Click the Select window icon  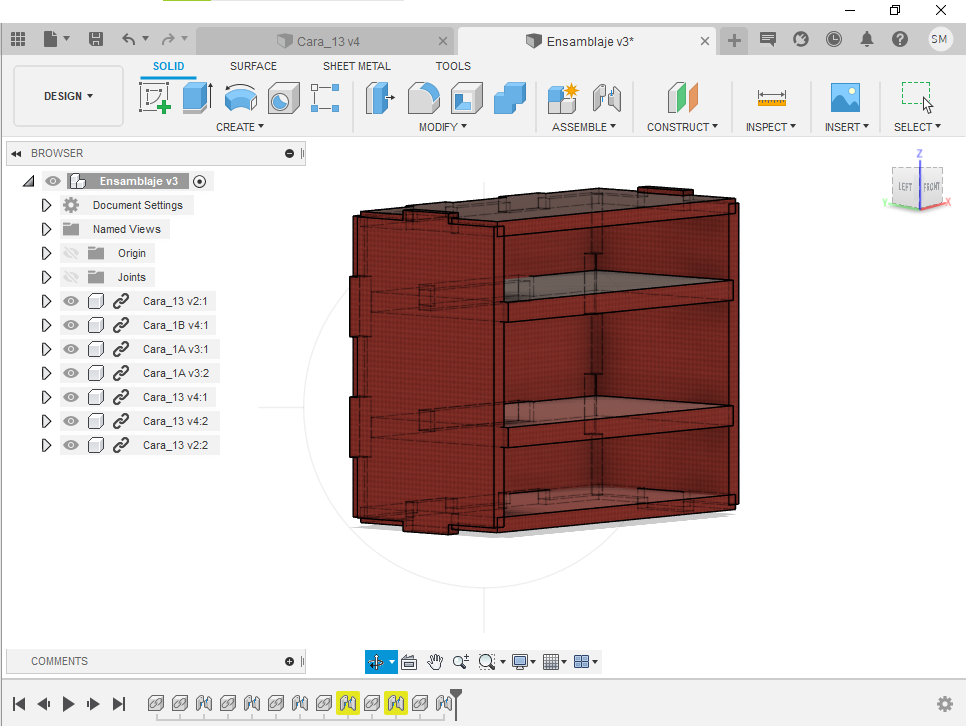click(917, 97)
